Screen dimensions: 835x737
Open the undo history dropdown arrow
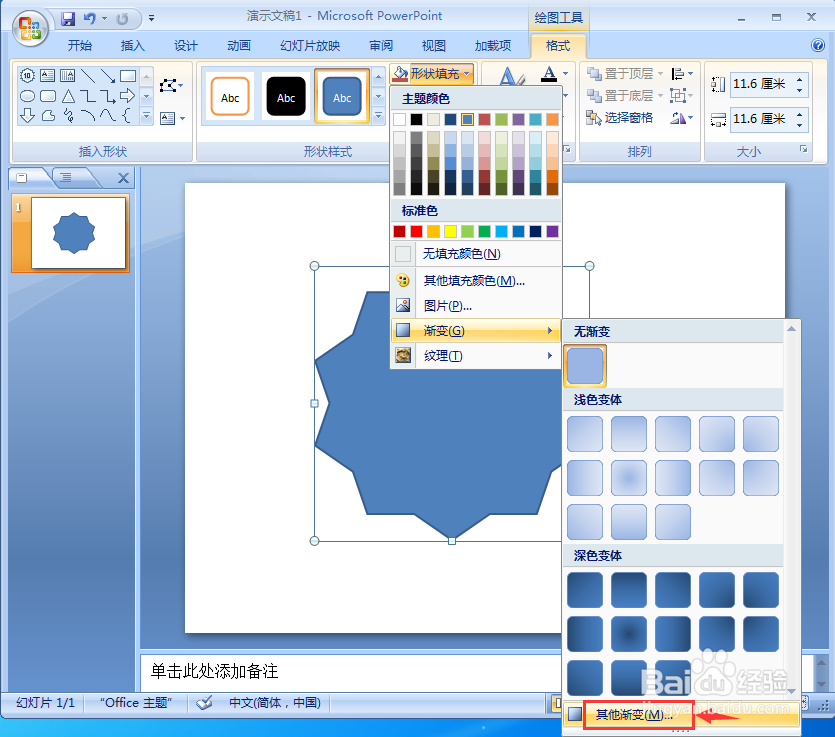[104, 19]
